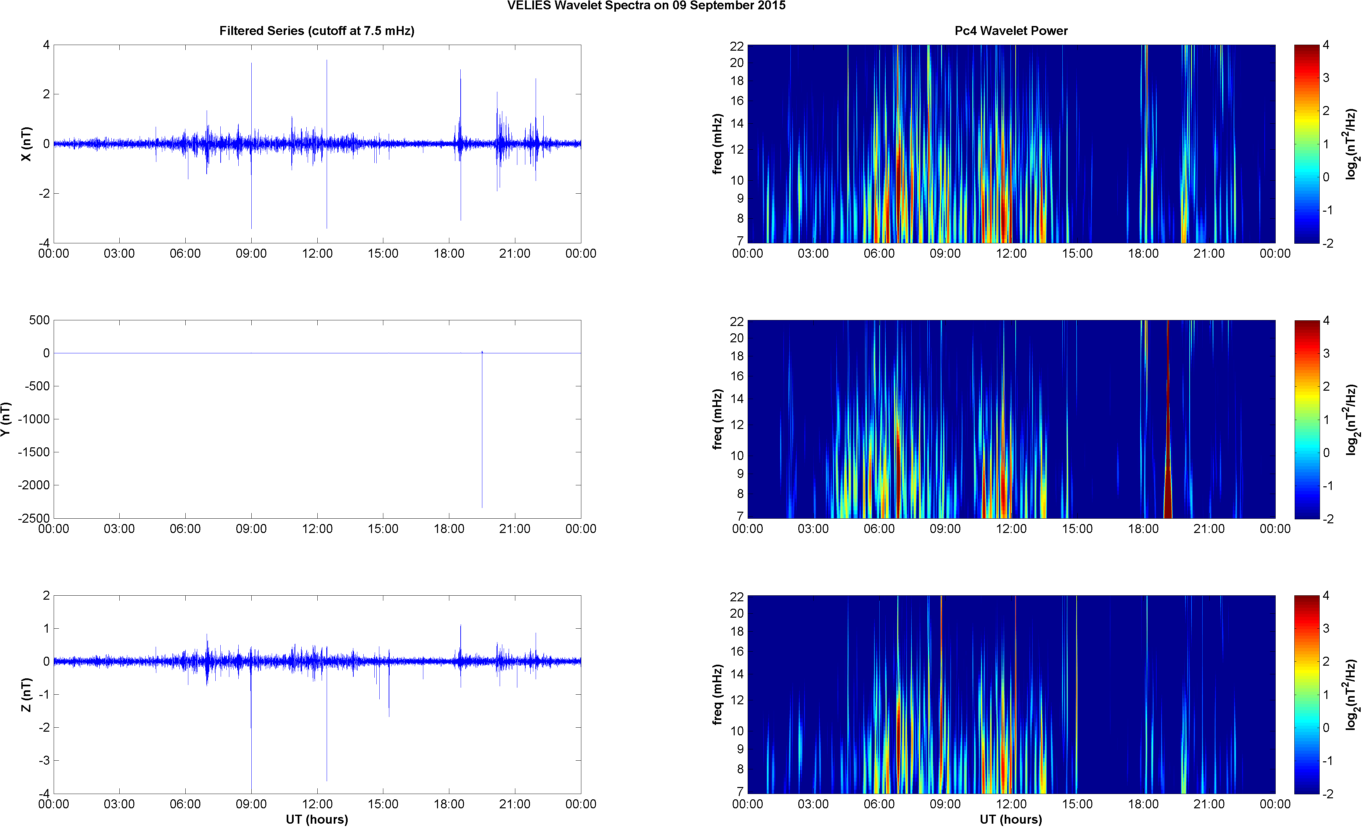
Task: Click the middle Y-component wavelet colorbar
Action: coord(1307,419)
